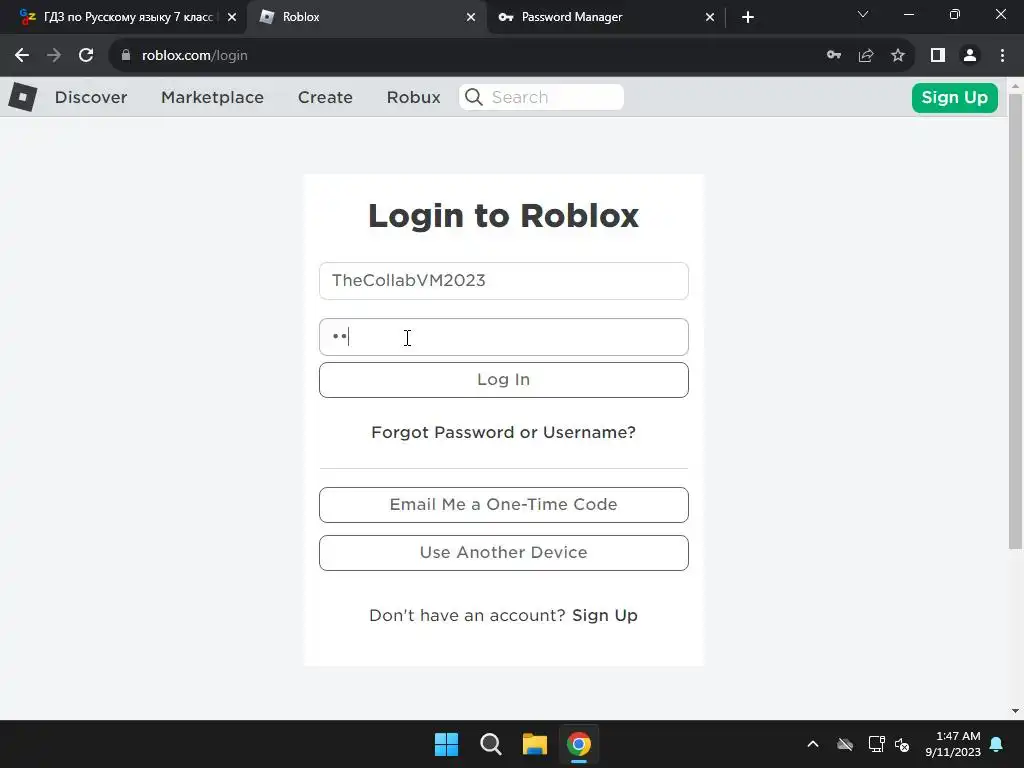This screenshot has width=1024, height=768.
Task: Click the address bar roblox.com/login
Action: (470, 56)
